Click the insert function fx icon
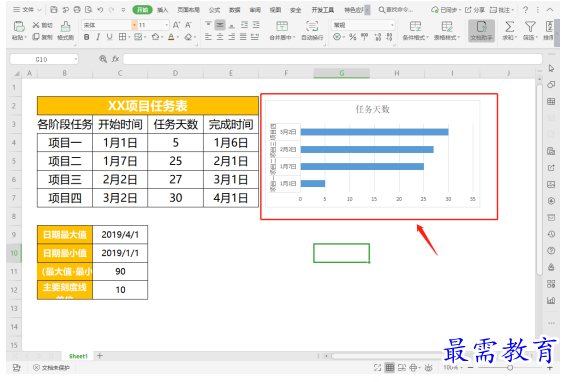Viewport: 565px width, 382px height. click(115, 59)
